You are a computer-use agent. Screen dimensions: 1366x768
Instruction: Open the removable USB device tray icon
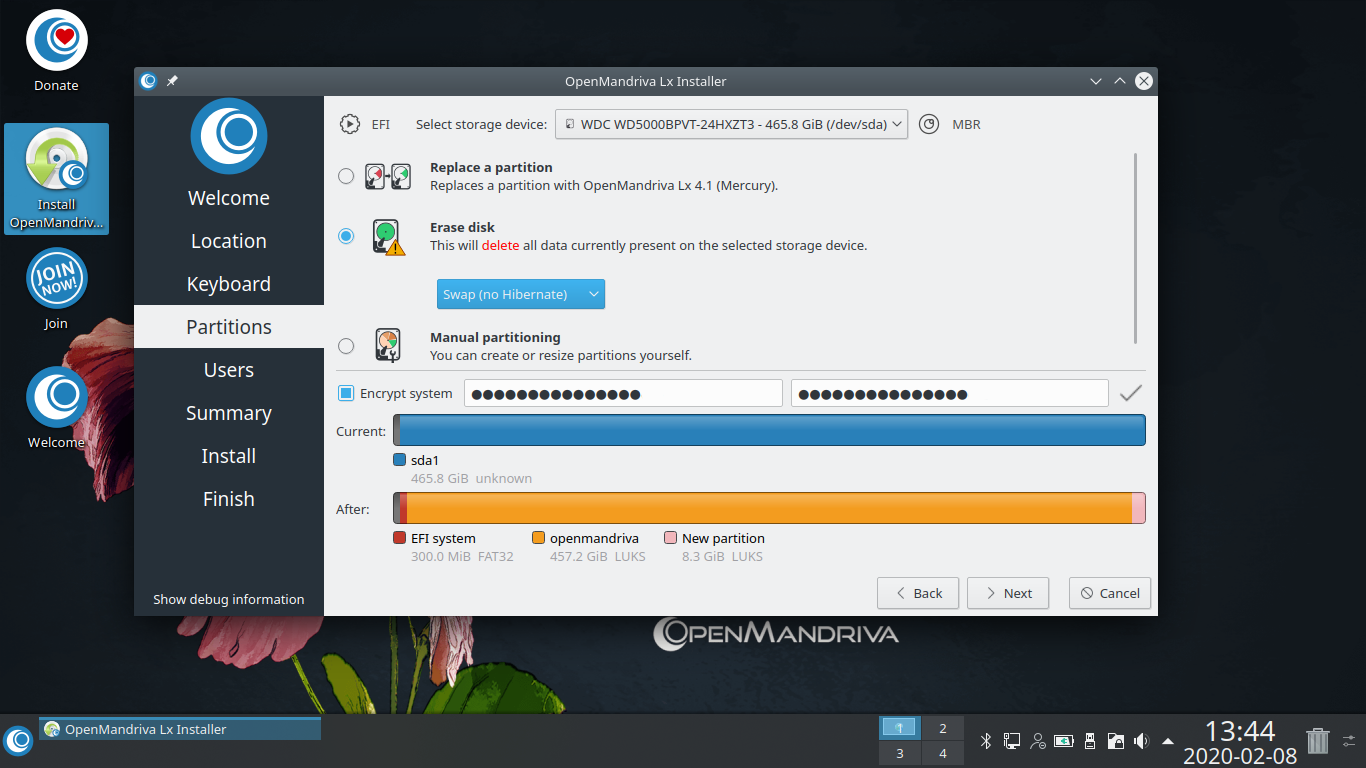tap(1090, 741)
